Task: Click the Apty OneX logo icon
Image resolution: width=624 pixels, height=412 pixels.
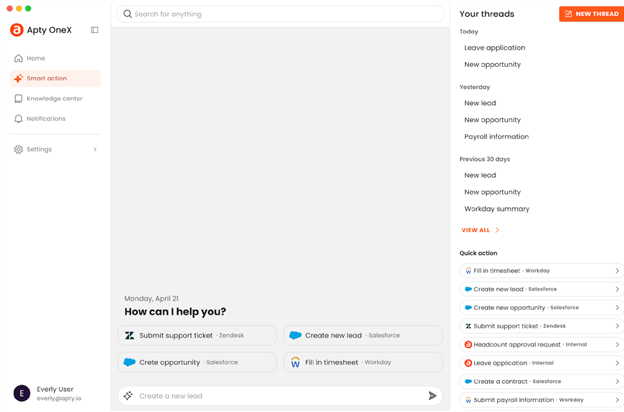Action: tap(17, 30)
